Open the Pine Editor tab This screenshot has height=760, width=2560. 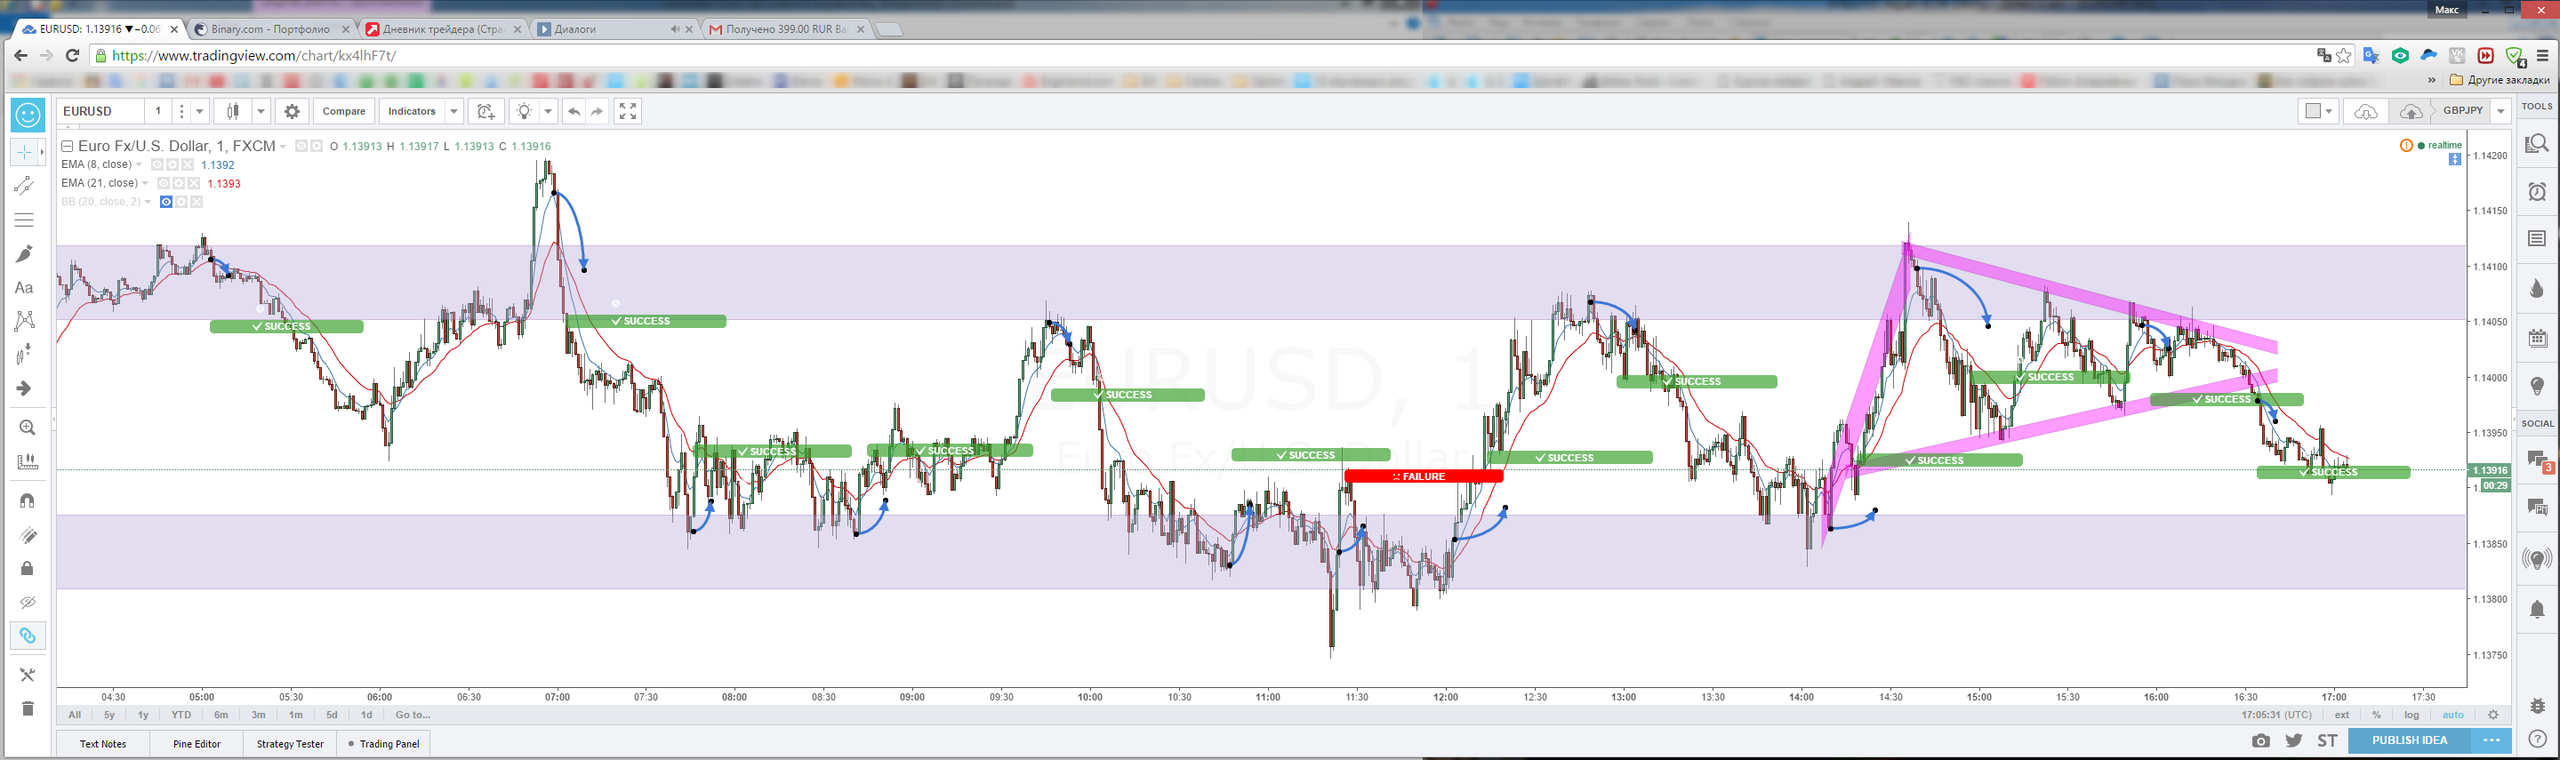[x=197, y=744]
